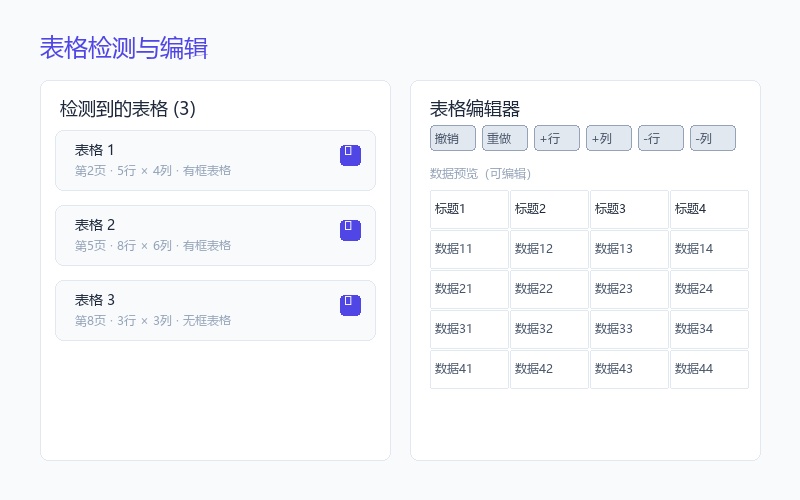Add a row with +行 button
Image resolution: width=800 pixels, height=500 pixels.
pos(557,138)
